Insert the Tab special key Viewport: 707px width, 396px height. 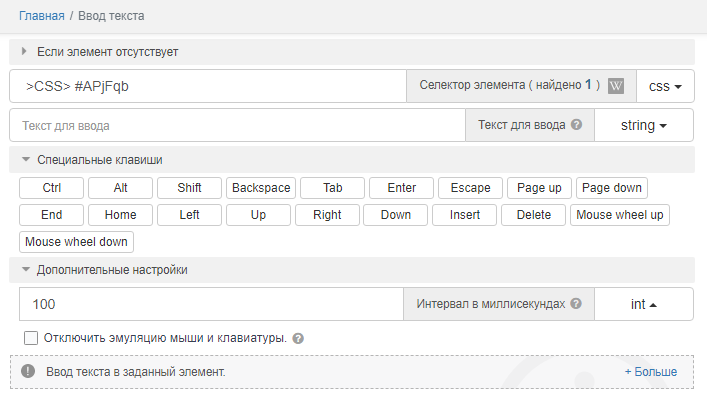click(332, 188)
